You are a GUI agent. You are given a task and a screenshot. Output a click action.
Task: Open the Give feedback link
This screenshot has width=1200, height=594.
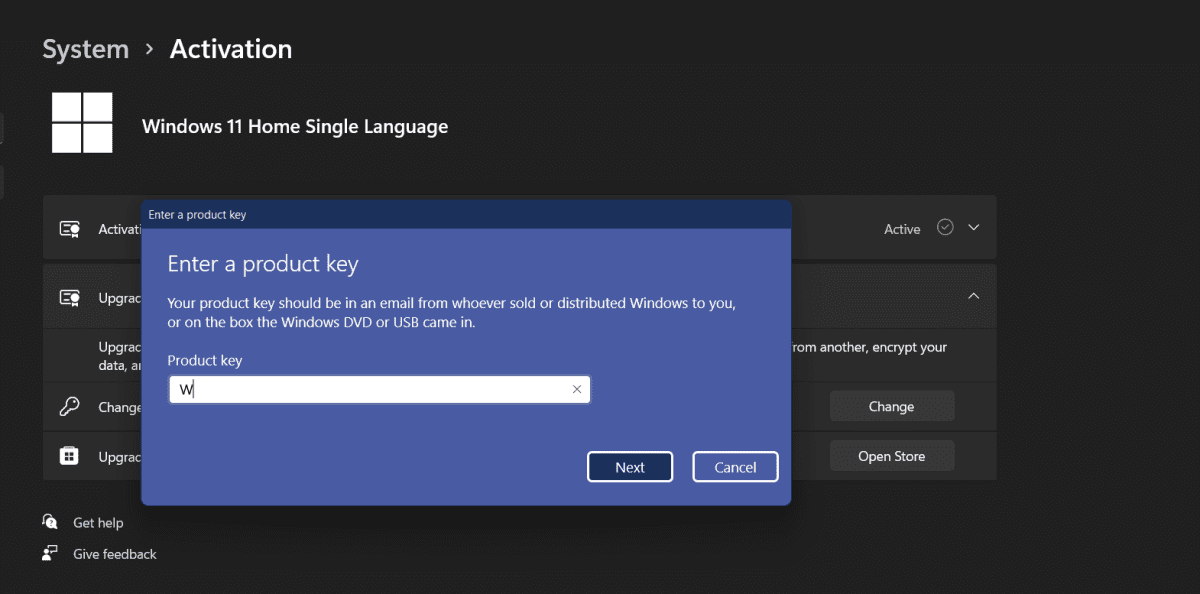[x=115, y=553]
